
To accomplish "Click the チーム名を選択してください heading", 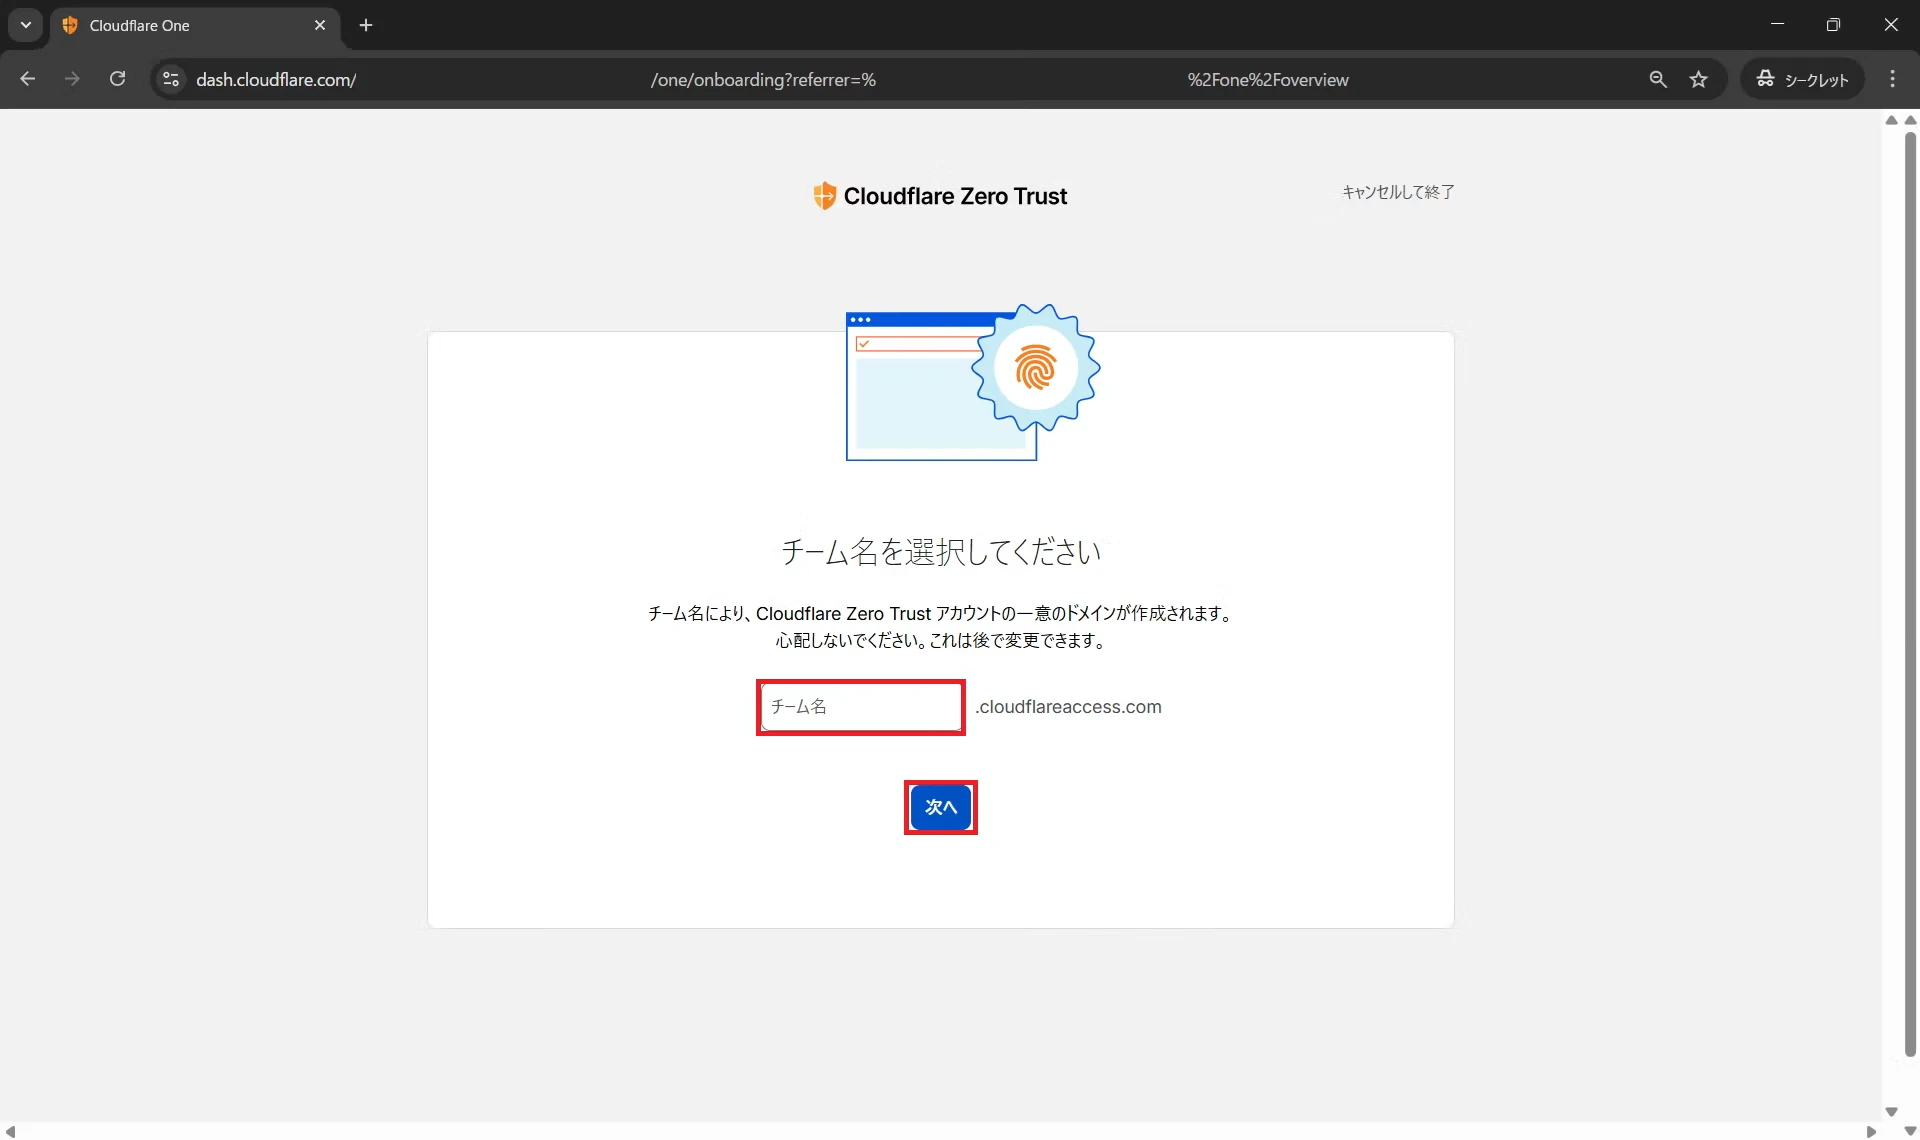I will tap(940, 552).
